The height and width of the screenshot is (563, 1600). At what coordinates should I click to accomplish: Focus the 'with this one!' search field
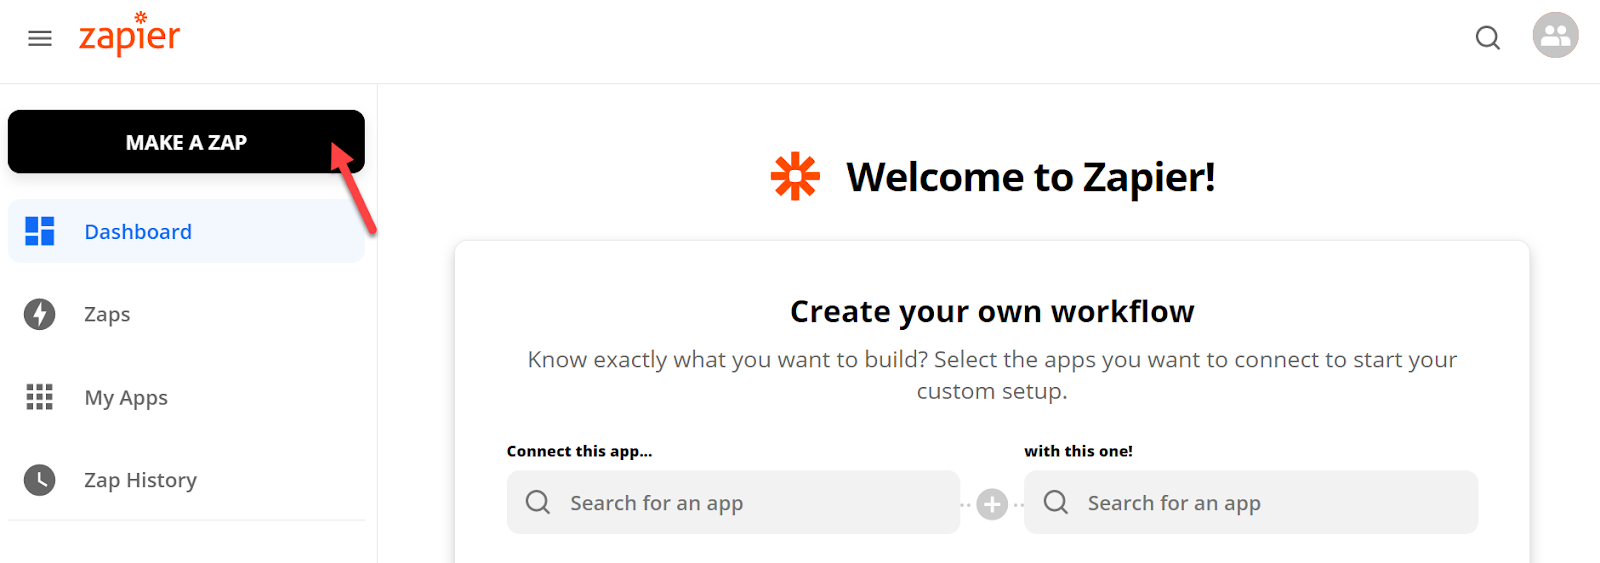[1251, 502]
